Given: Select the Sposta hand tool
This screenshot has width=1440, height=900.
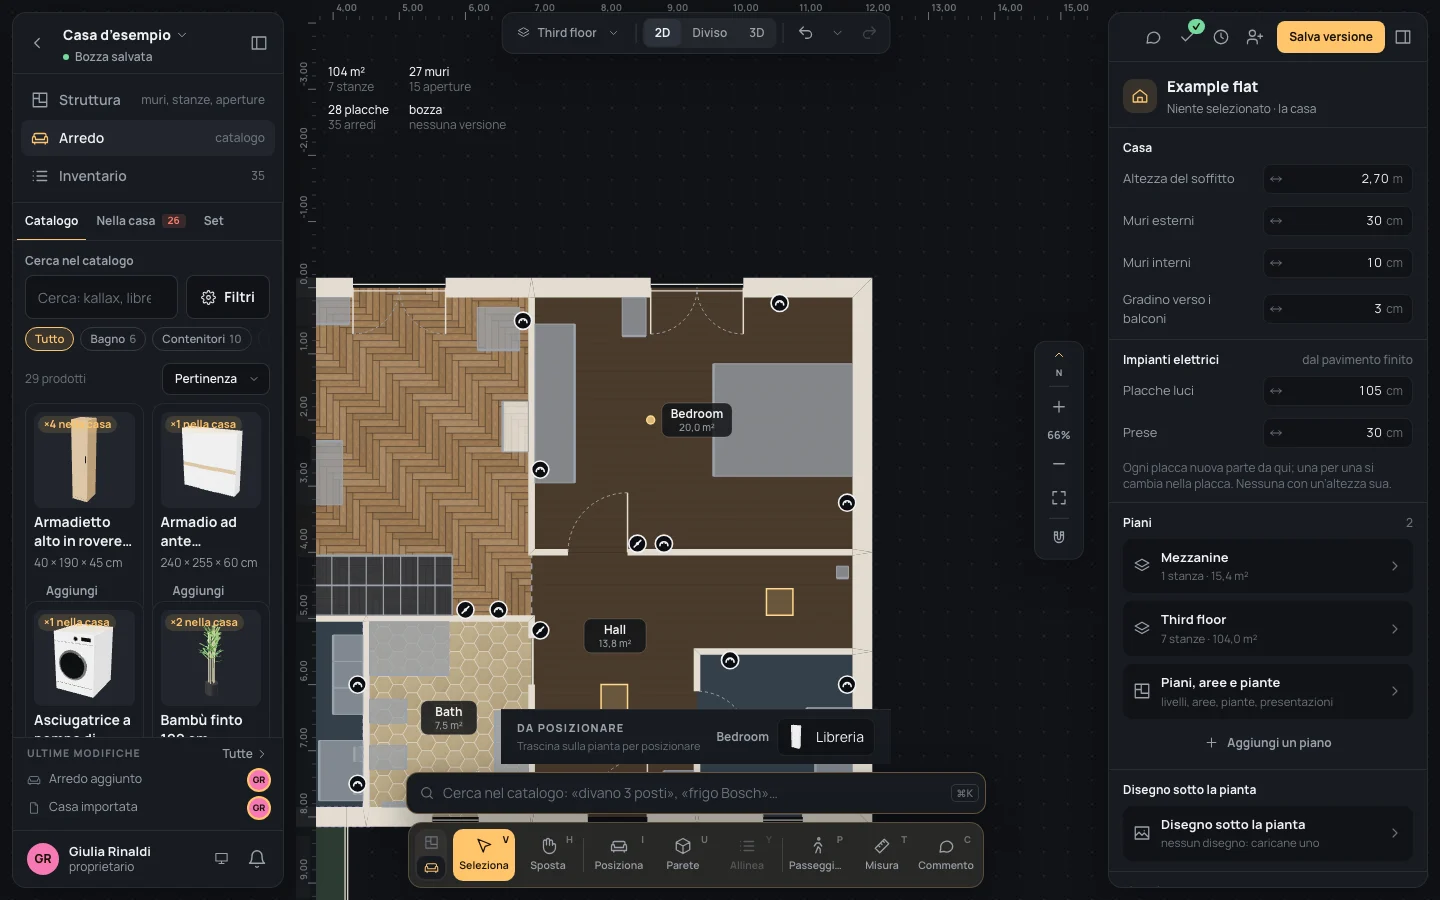Looking at the screenshot, I should point(548,855).
